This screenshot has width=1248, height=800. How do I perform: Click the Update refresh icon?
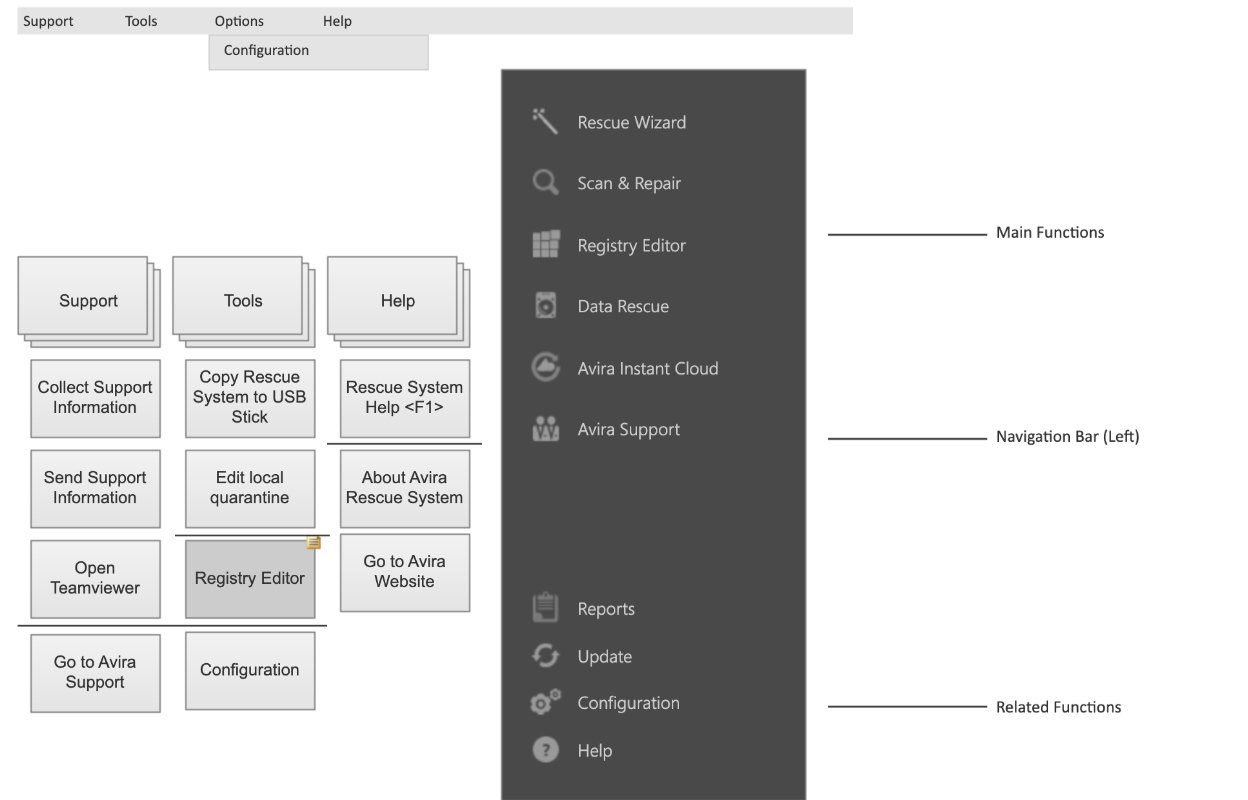545,656
